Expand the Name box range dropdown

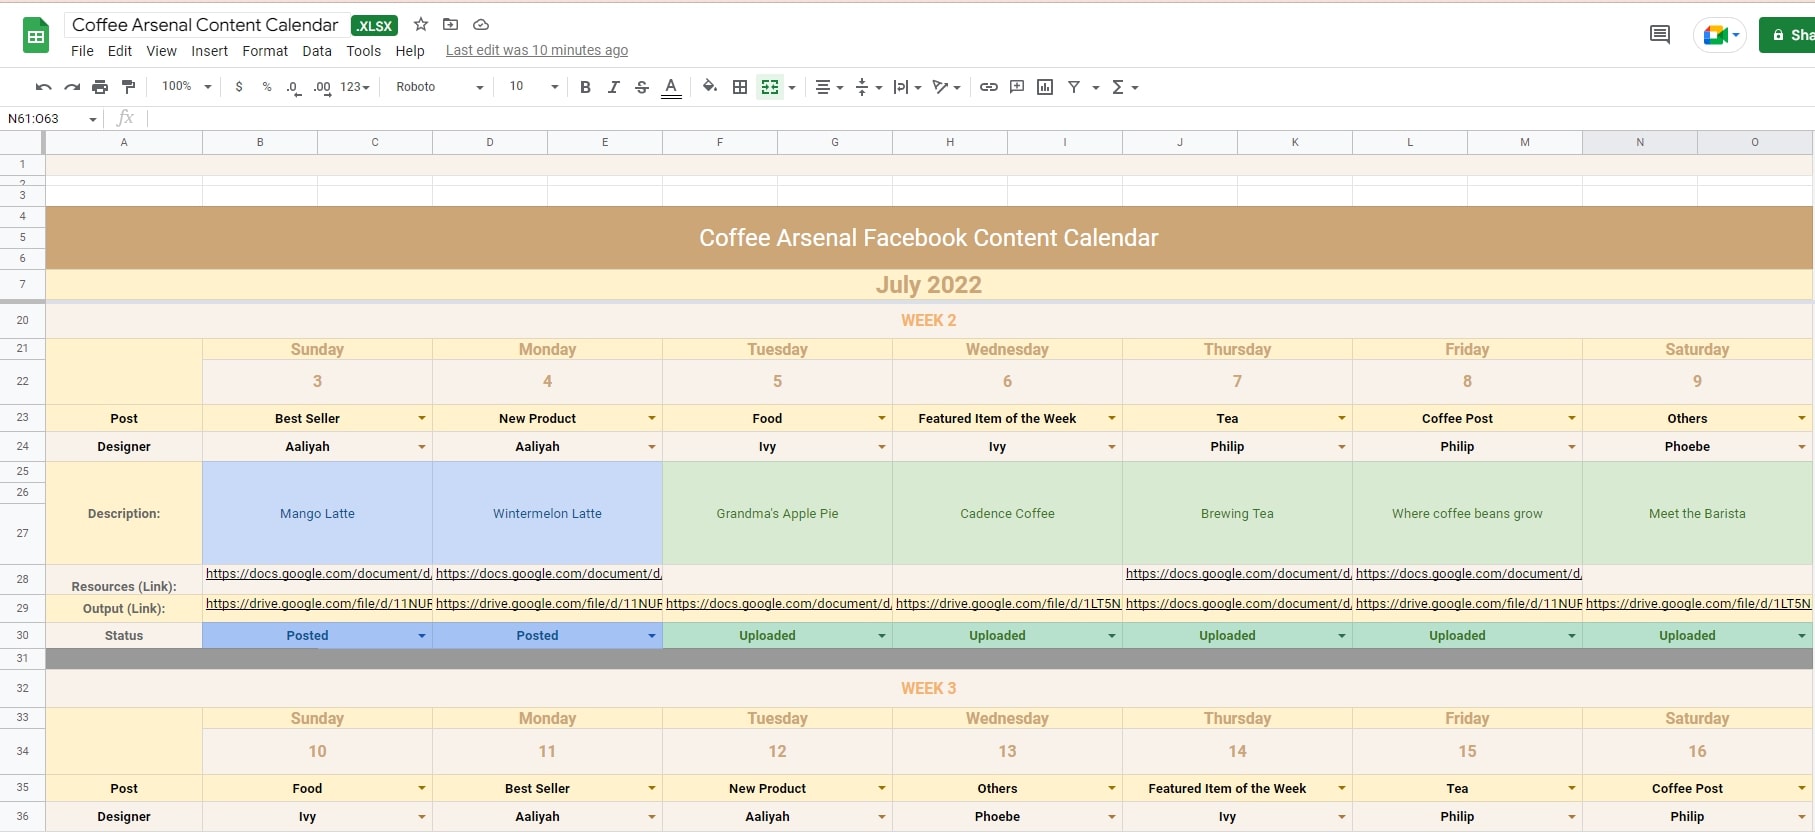coord(93,119)
